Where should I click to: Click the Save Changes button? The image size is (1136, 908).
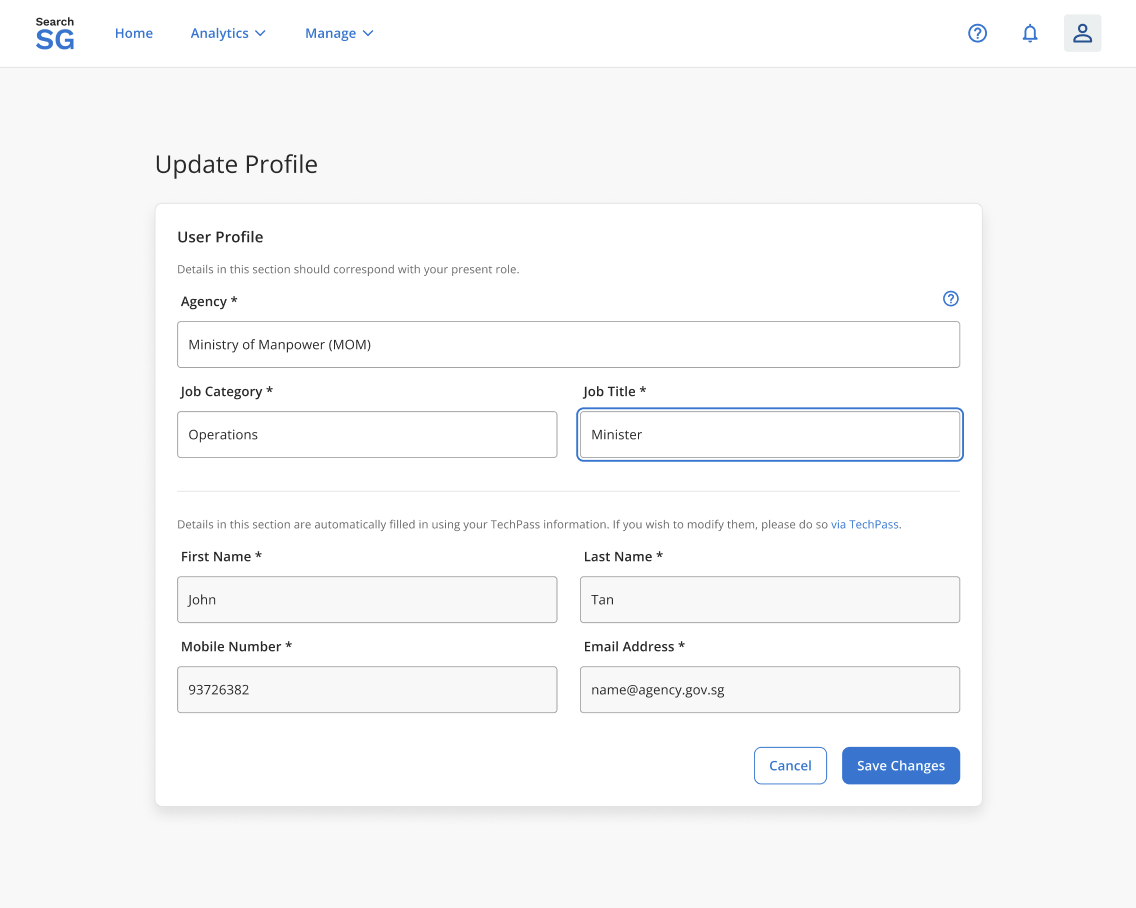[x=900, y=765]
